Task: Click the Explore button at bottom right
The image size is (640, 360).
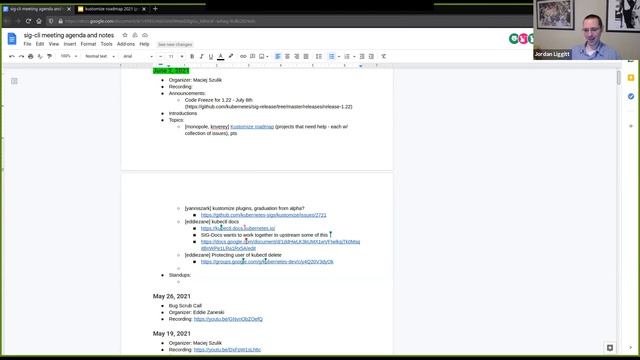Action: coord(610,348)
